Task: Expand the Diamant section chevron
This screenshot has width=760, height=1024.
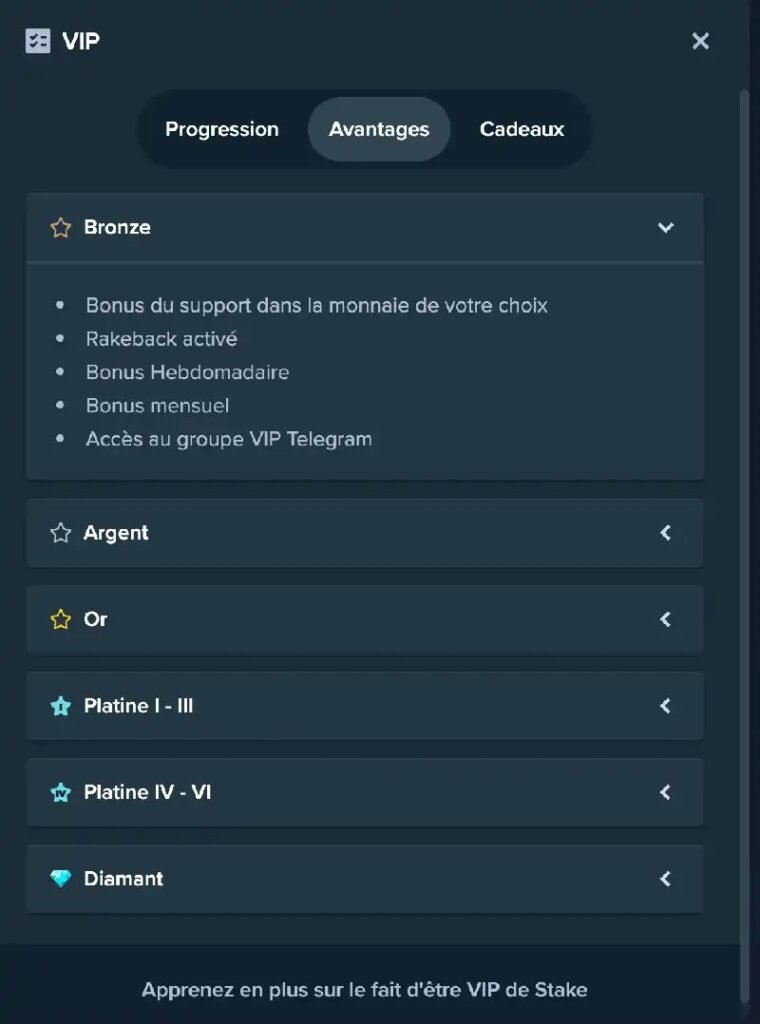Action: [x=665, y=879]
